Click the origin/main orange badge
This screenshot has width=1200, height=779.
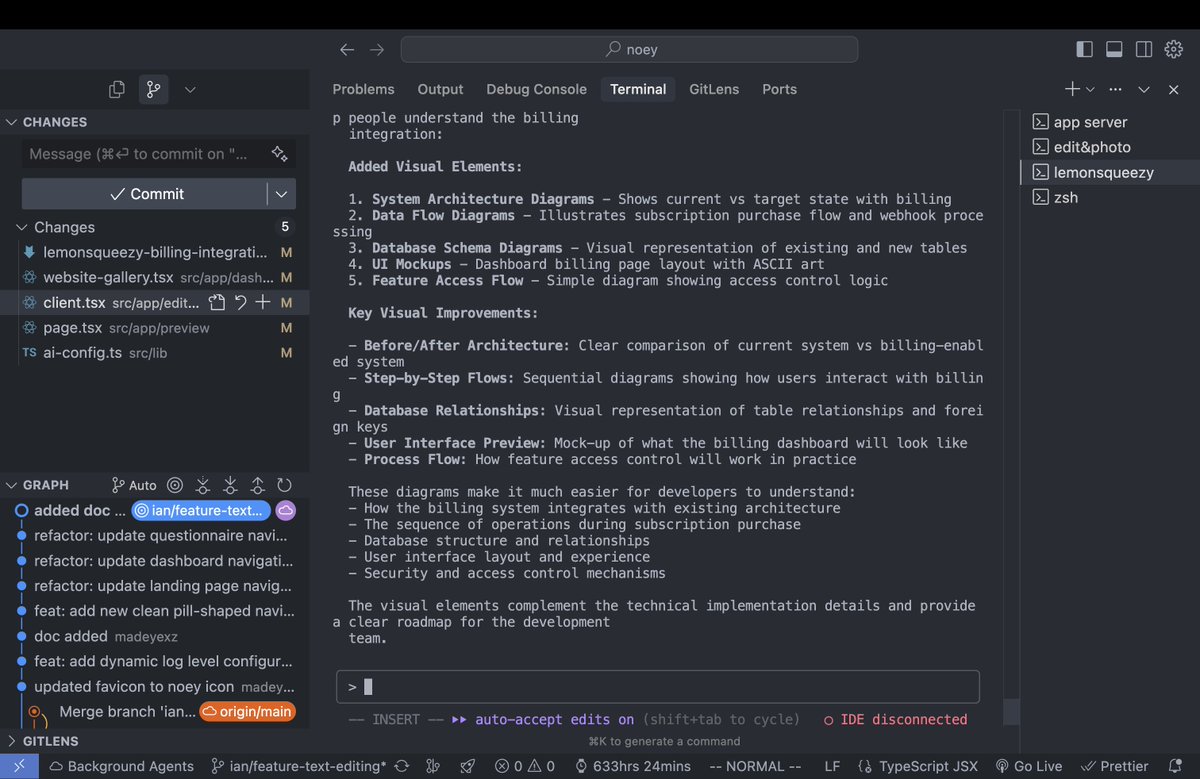tap(247, 712)
